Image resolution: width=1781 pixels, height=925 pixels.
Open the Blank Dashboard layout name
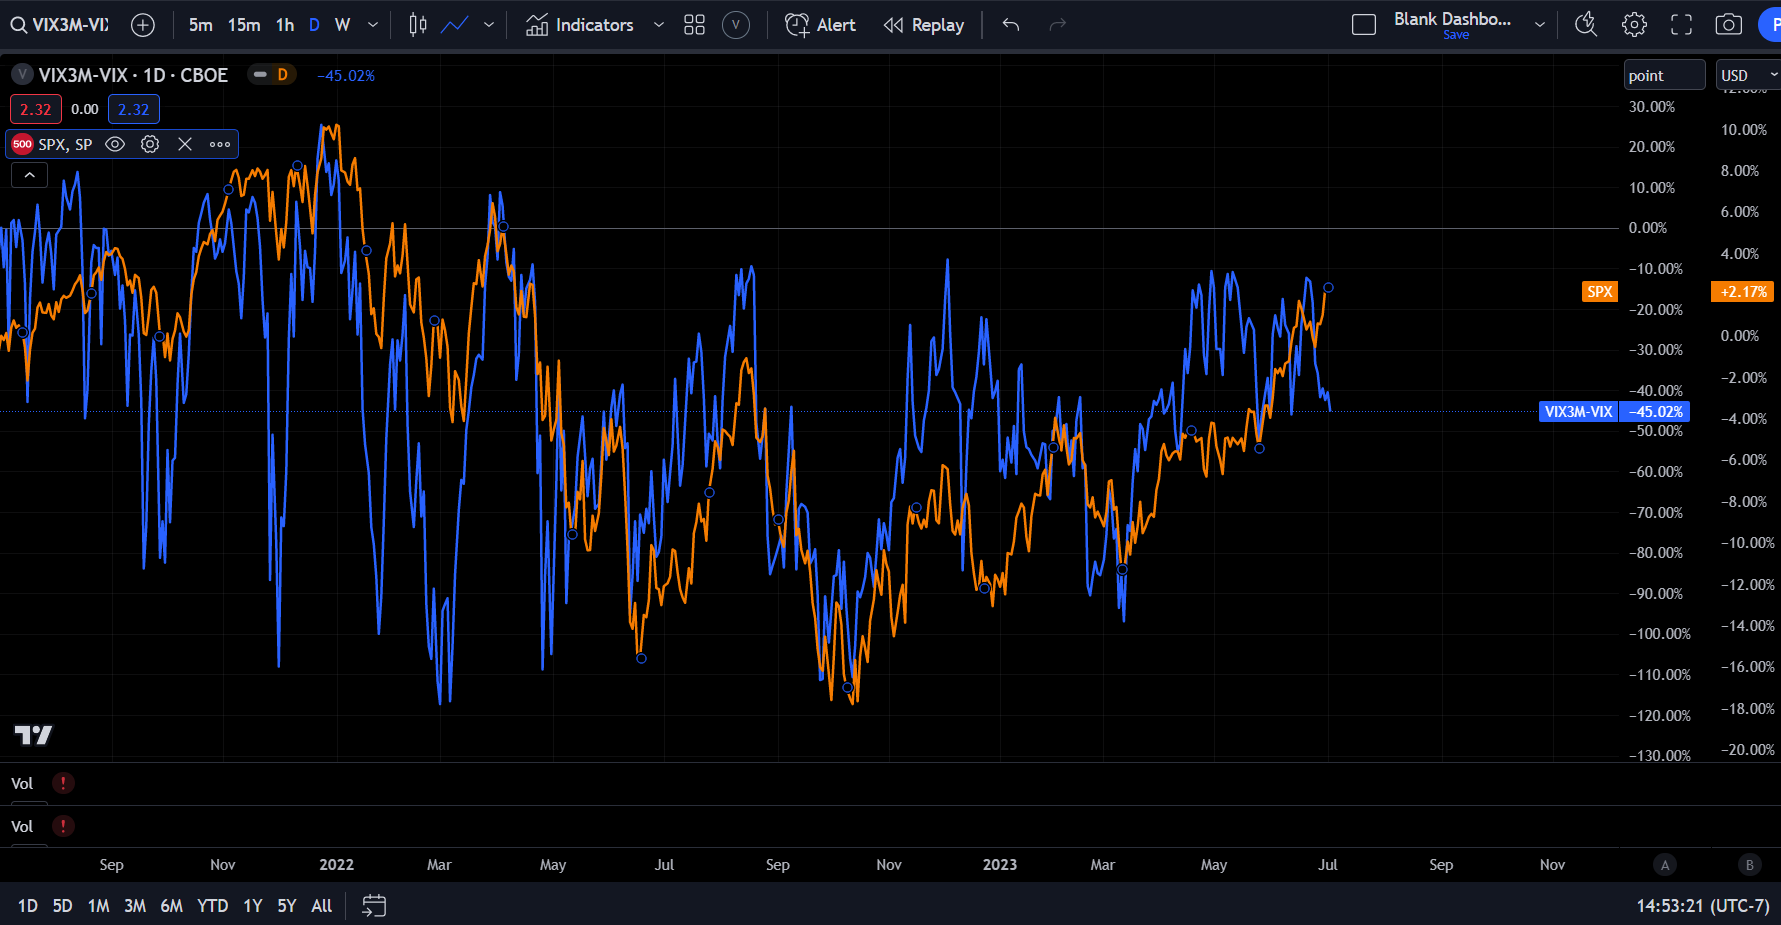pos(1452,19)
